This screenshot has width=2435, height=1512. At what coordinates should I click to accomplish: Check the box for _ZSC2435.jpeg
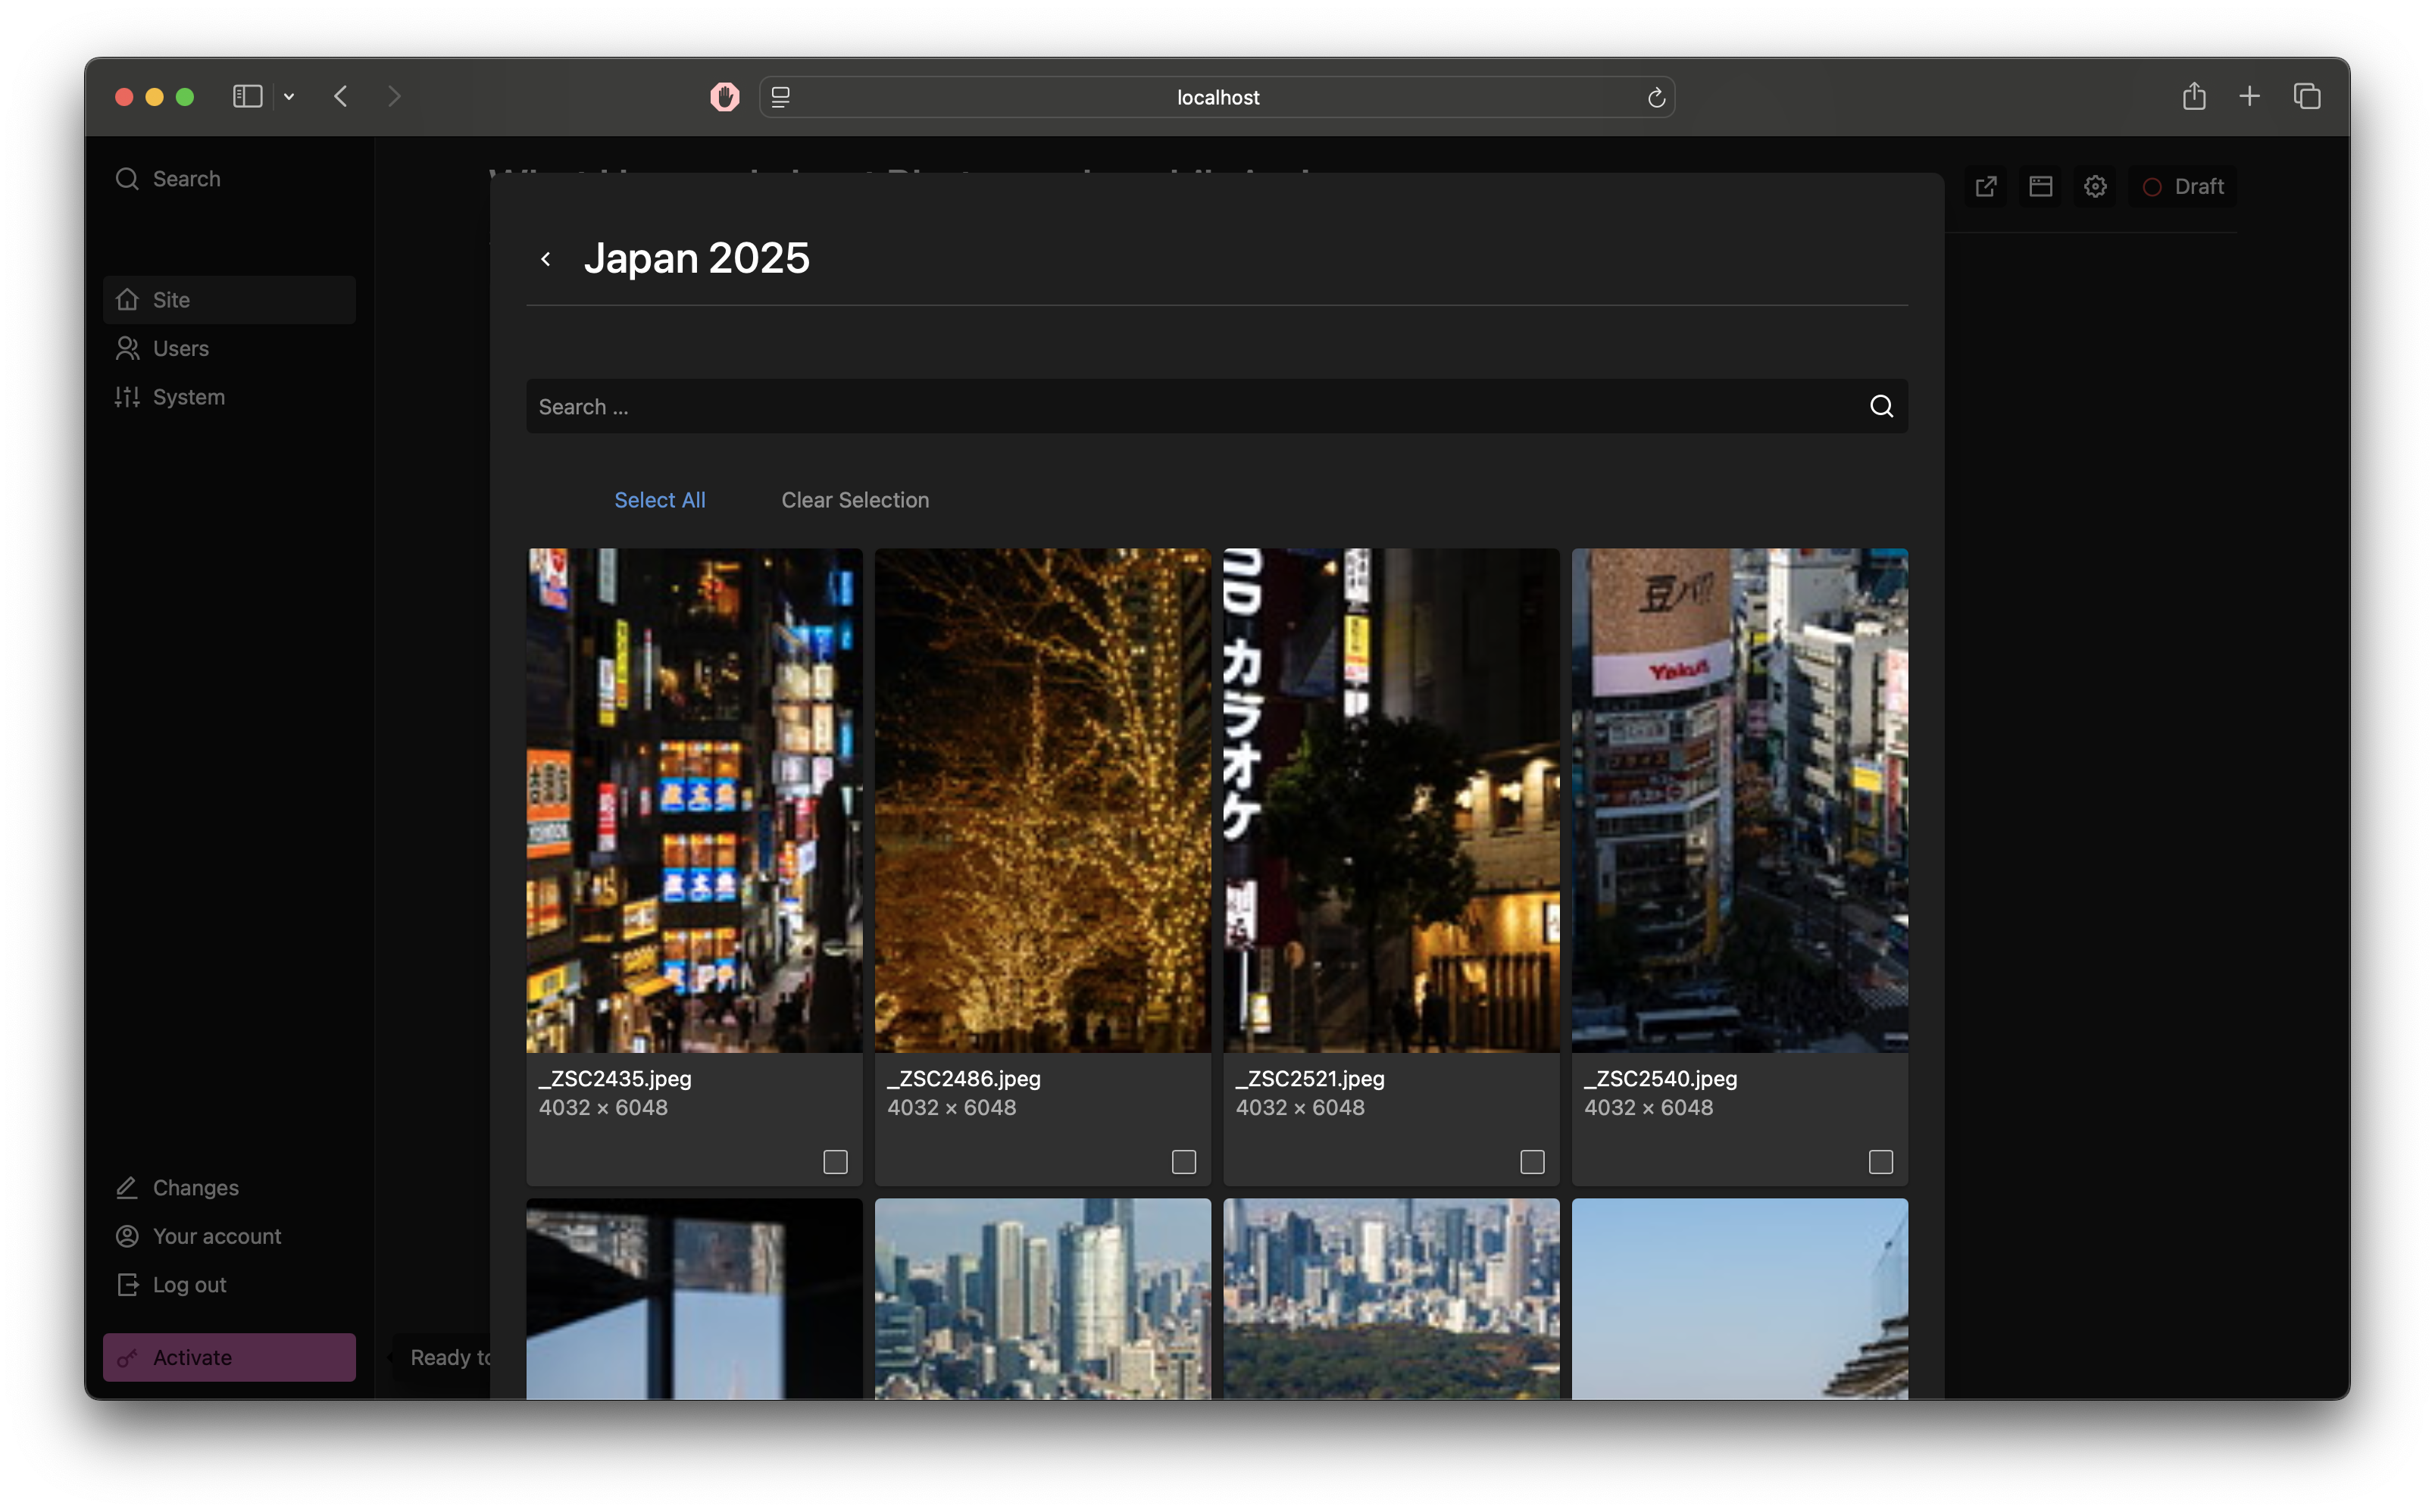point(835,1161)
